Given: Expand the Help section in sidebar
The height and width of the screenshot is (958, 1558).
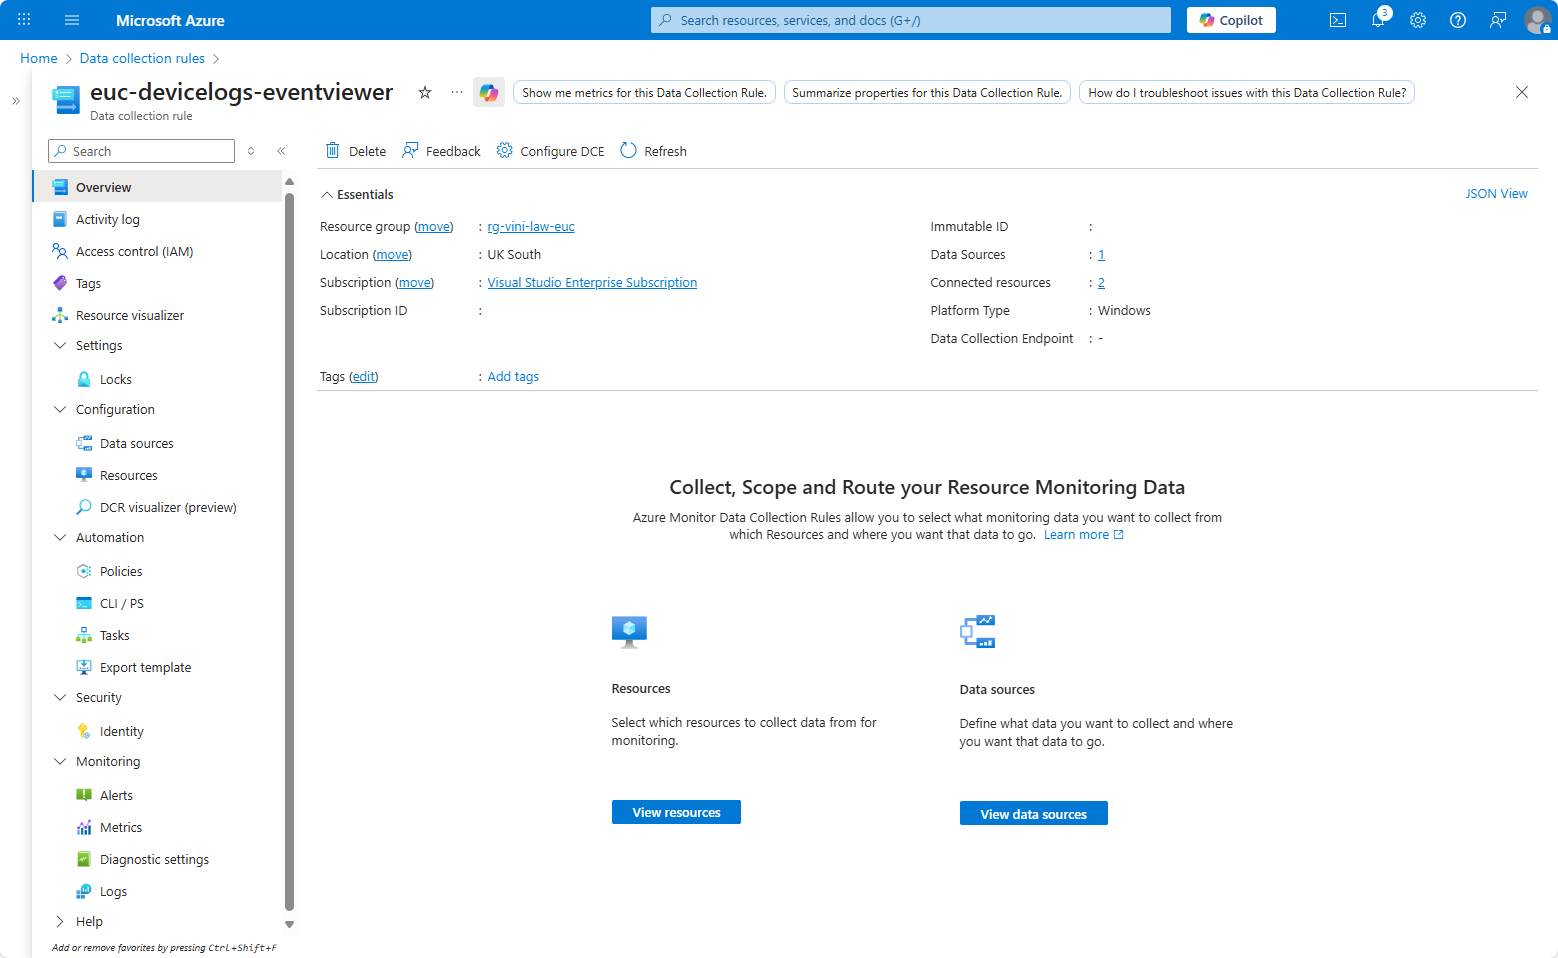Looking at the screenshot, I should tap(60, 922).
